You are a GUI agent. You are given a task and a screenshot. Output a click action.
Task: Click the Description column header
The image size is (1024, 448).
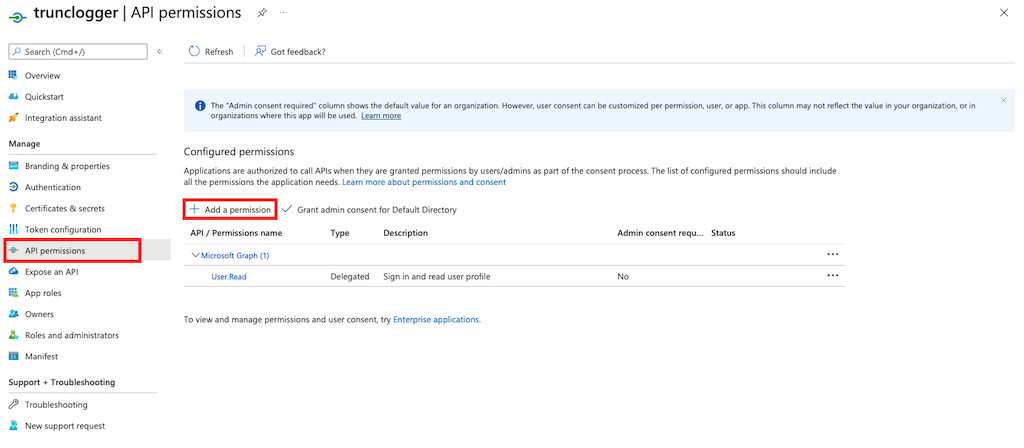click(406, 232)
